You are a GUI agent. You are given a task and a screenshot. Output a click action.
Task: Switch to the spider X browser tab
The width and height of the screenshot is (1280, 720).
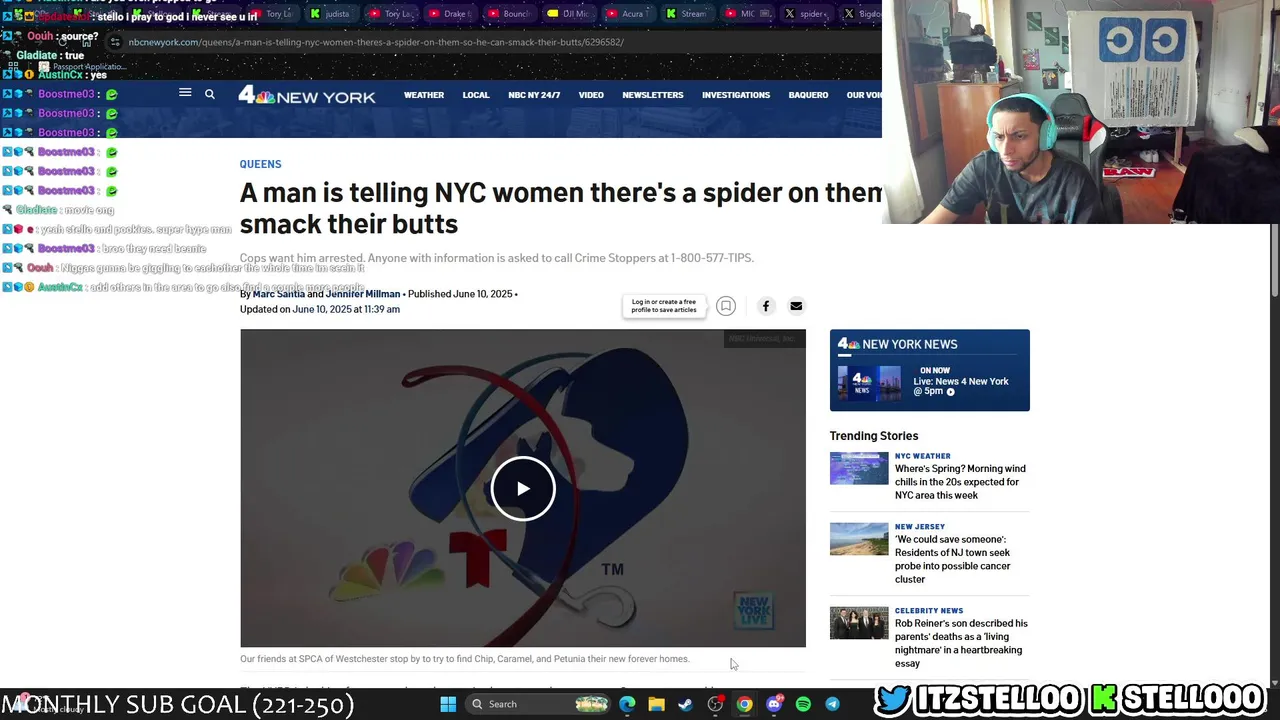click(x=808, y=14)
